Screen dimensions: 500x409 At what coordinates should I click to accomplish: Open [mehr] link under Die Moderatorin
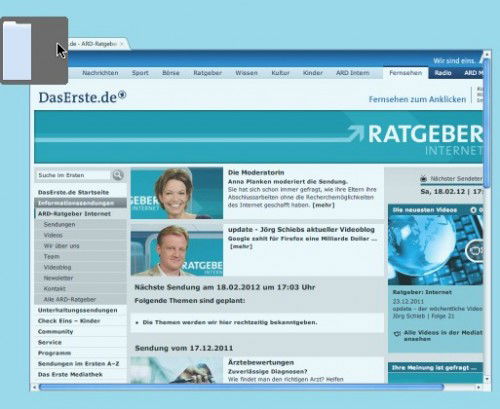(x=323, y=205)
